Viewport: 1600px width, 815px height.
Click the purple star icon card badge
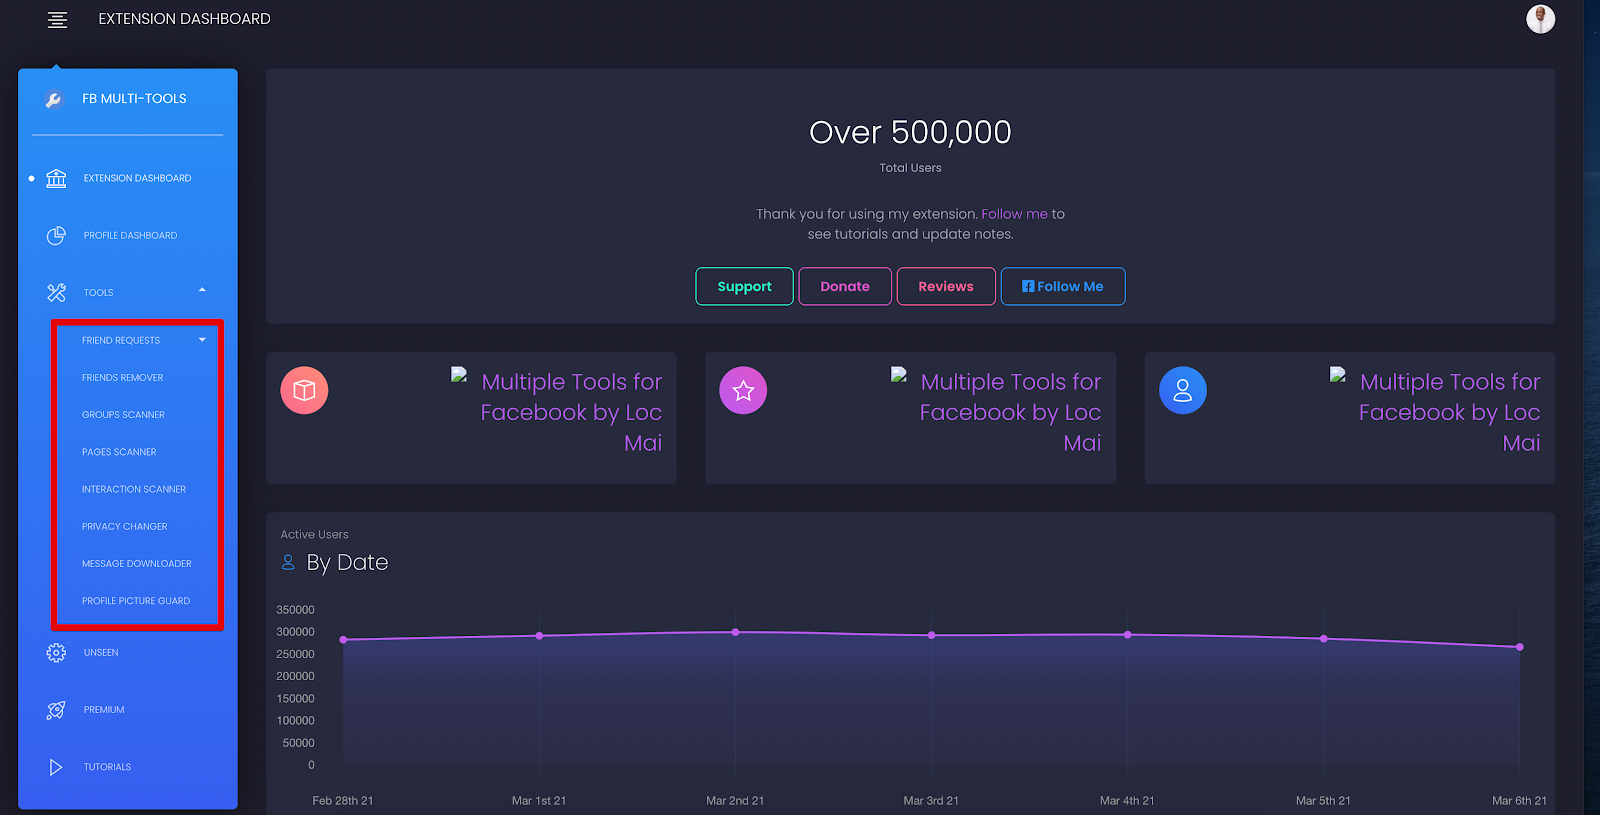coord(743,390)
